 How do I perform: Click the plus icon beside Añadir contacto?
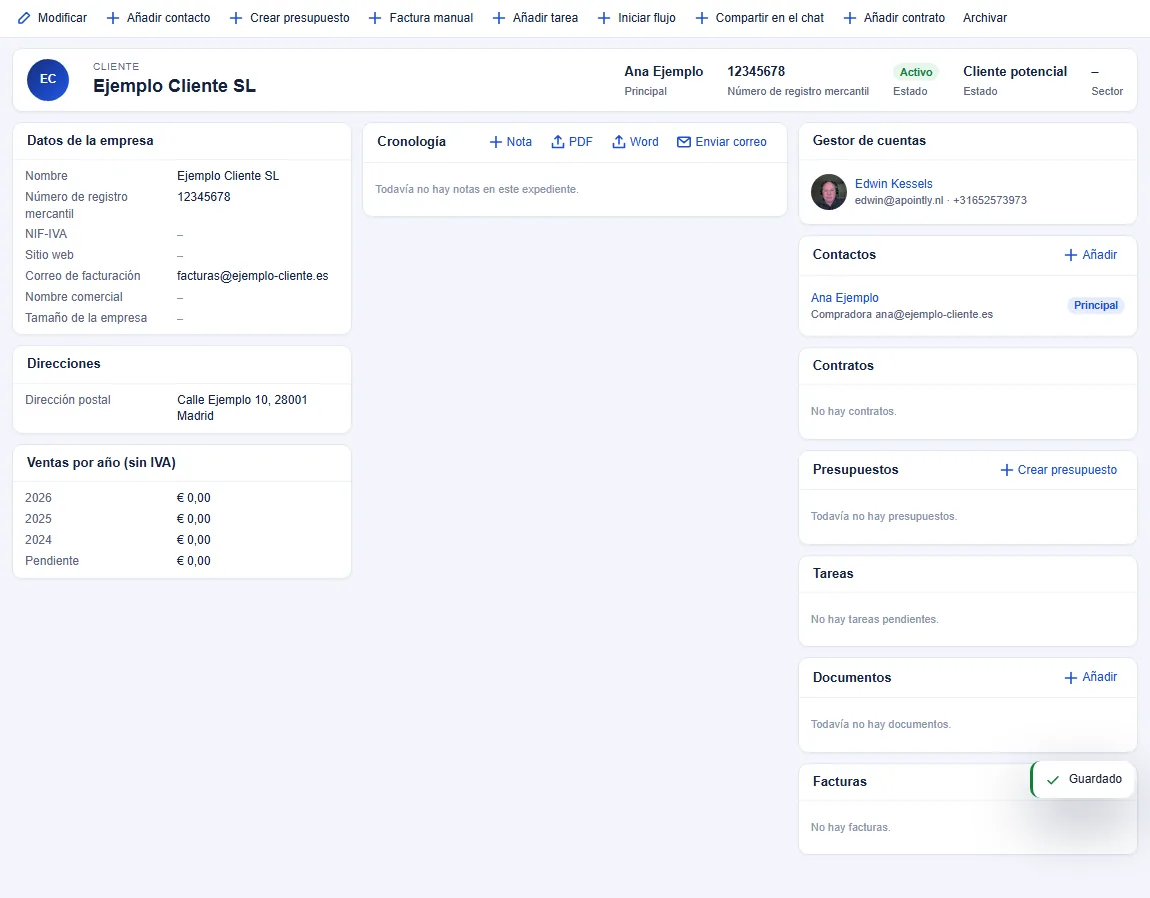[x=113, y=18]
